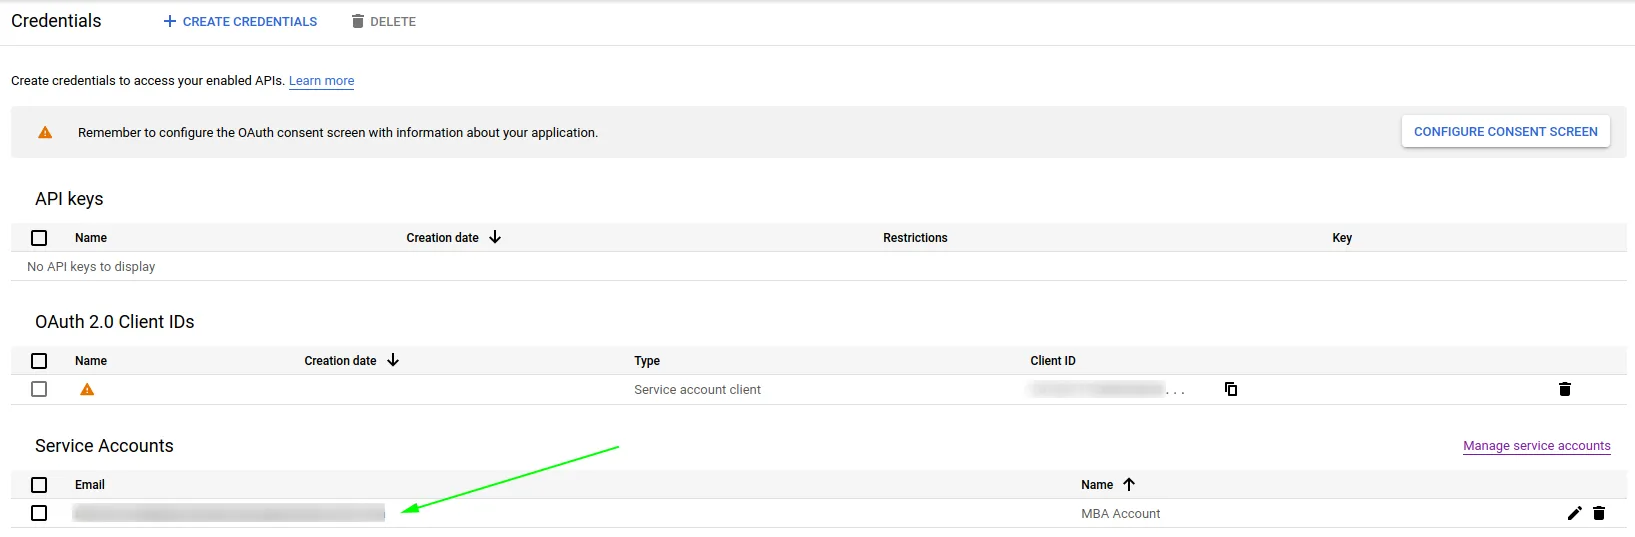The width and height of the screenshot is (1635, 537).
Task: Copy the OAuth Client ID
Action: pos(1231,389)
